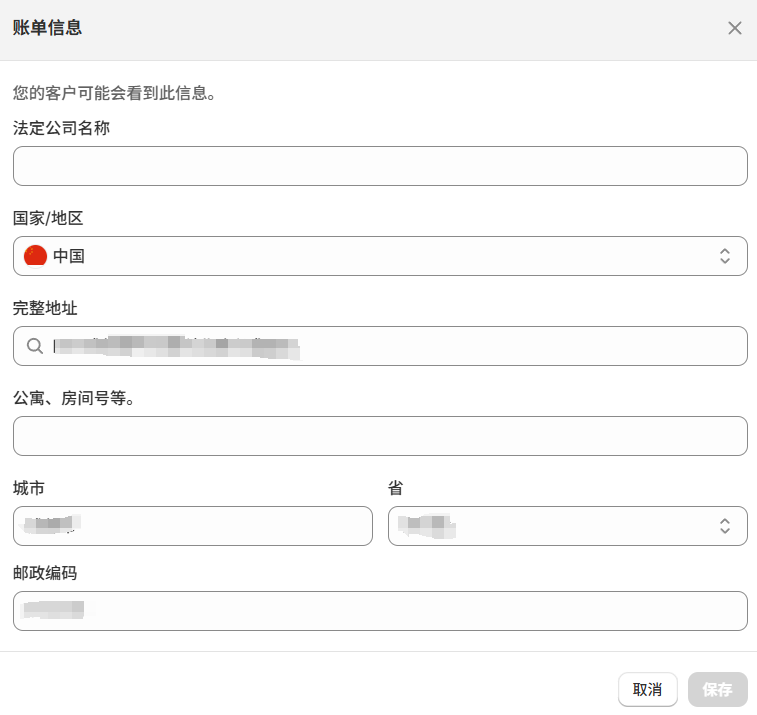Click the 邮政编码 label
This screenshot has height=715, width=757.
45,573
